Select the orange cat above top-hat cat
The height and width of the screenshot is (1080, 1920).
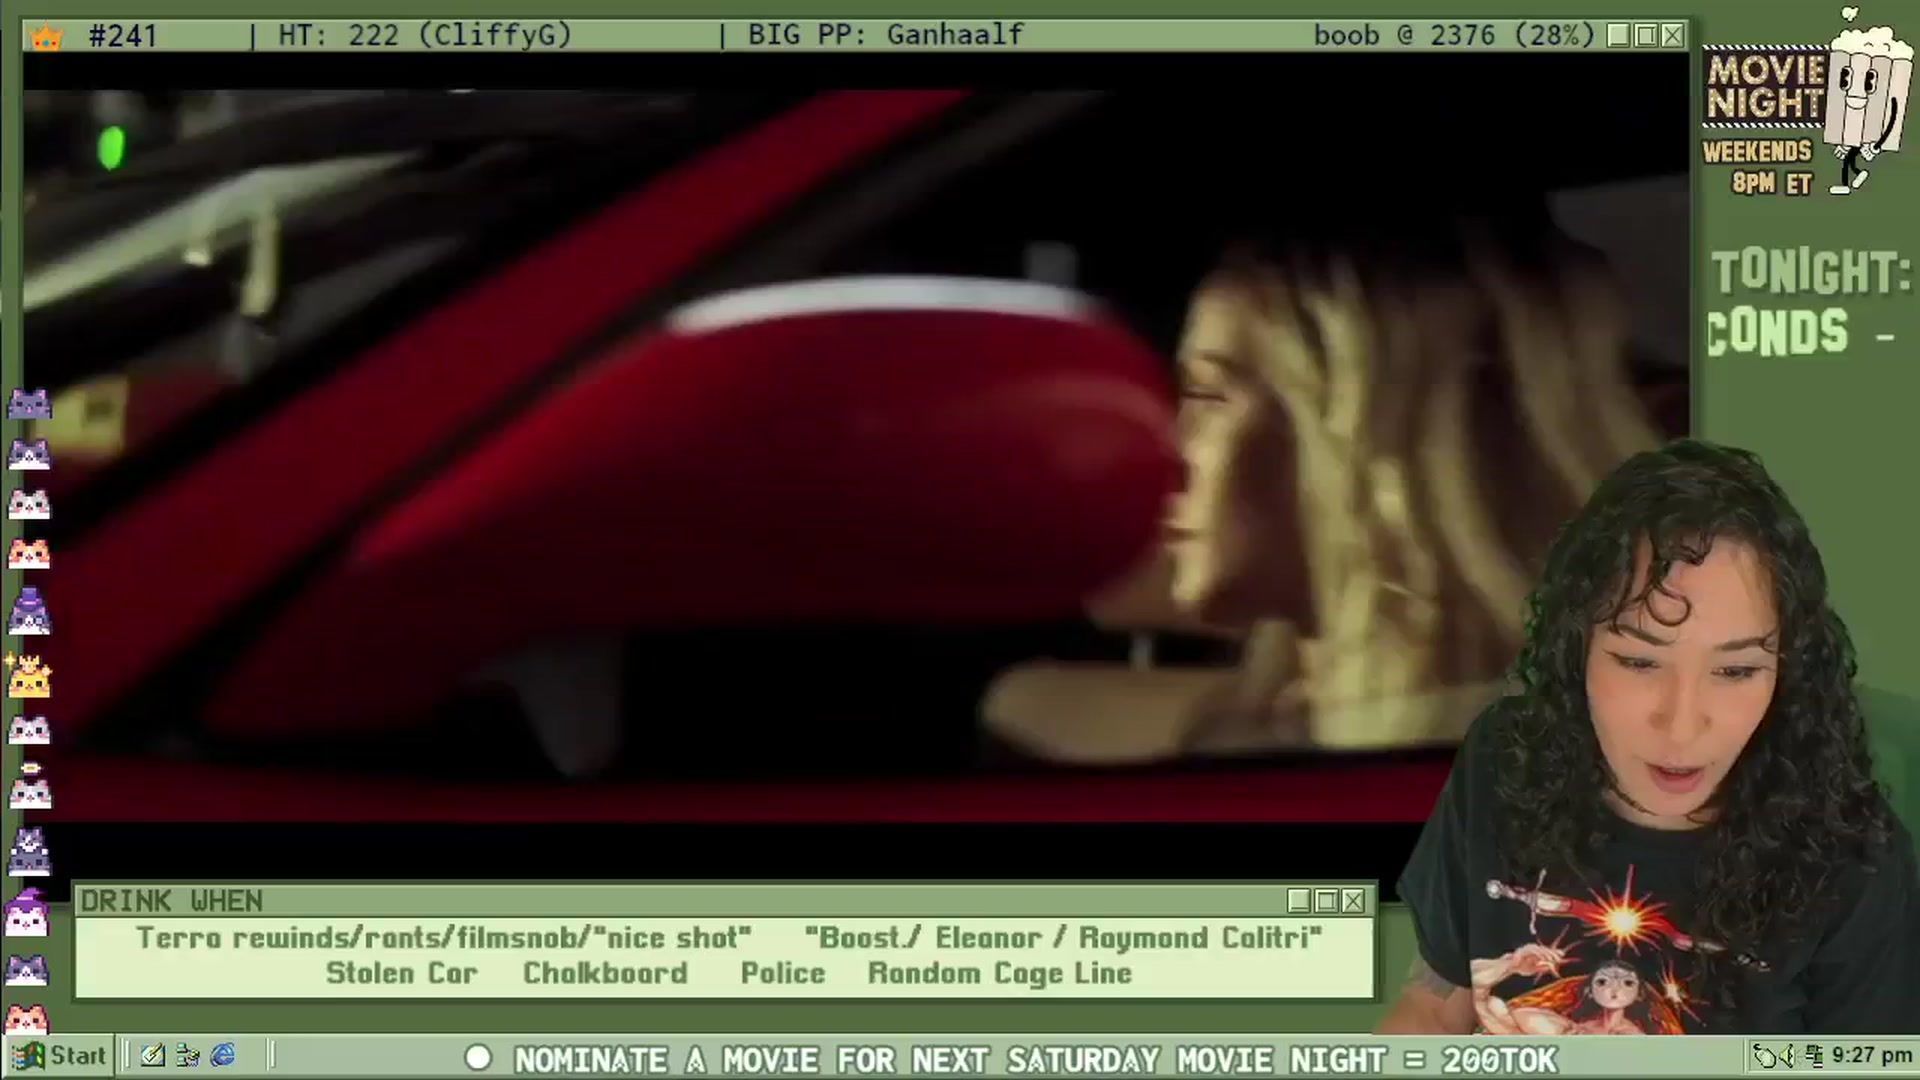point(29,553)
